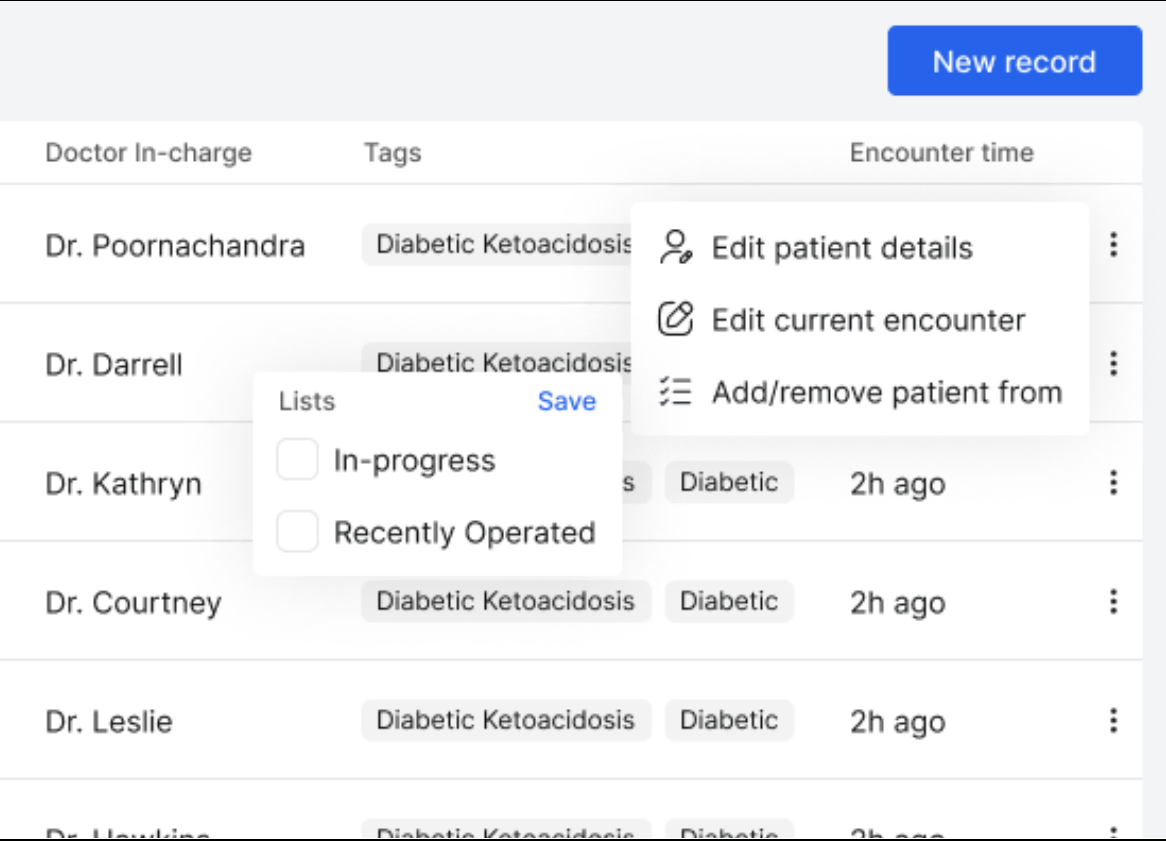Image resolution: width=1166 pixels, height=842 pixels.
Task: Click Diabetic Ketoacidosis tag in Dr. Courtney's row
Action: tap(505, 601)
